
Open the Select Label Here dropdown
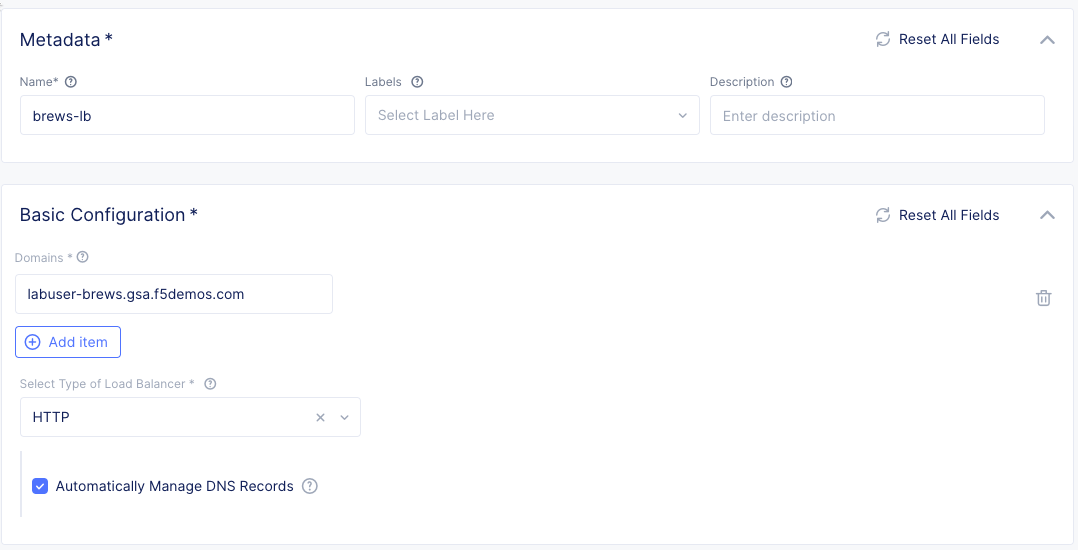pos(531,115)
